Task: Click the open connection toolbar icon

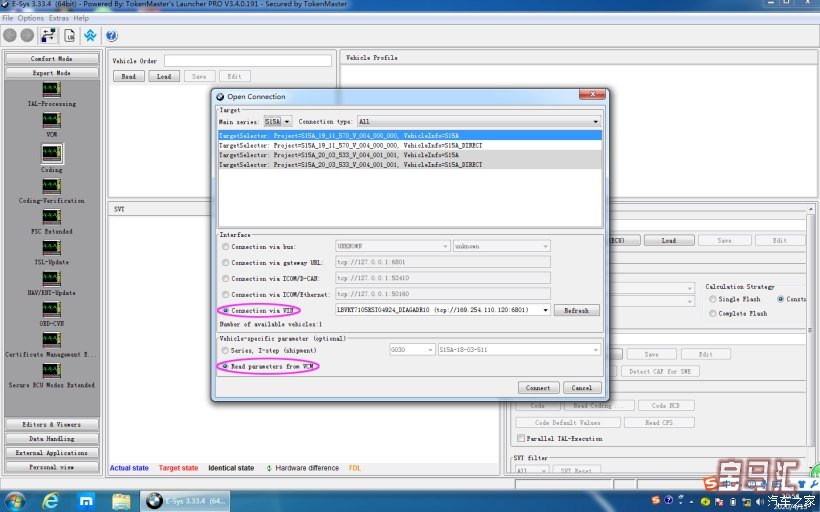Action: 48,36
